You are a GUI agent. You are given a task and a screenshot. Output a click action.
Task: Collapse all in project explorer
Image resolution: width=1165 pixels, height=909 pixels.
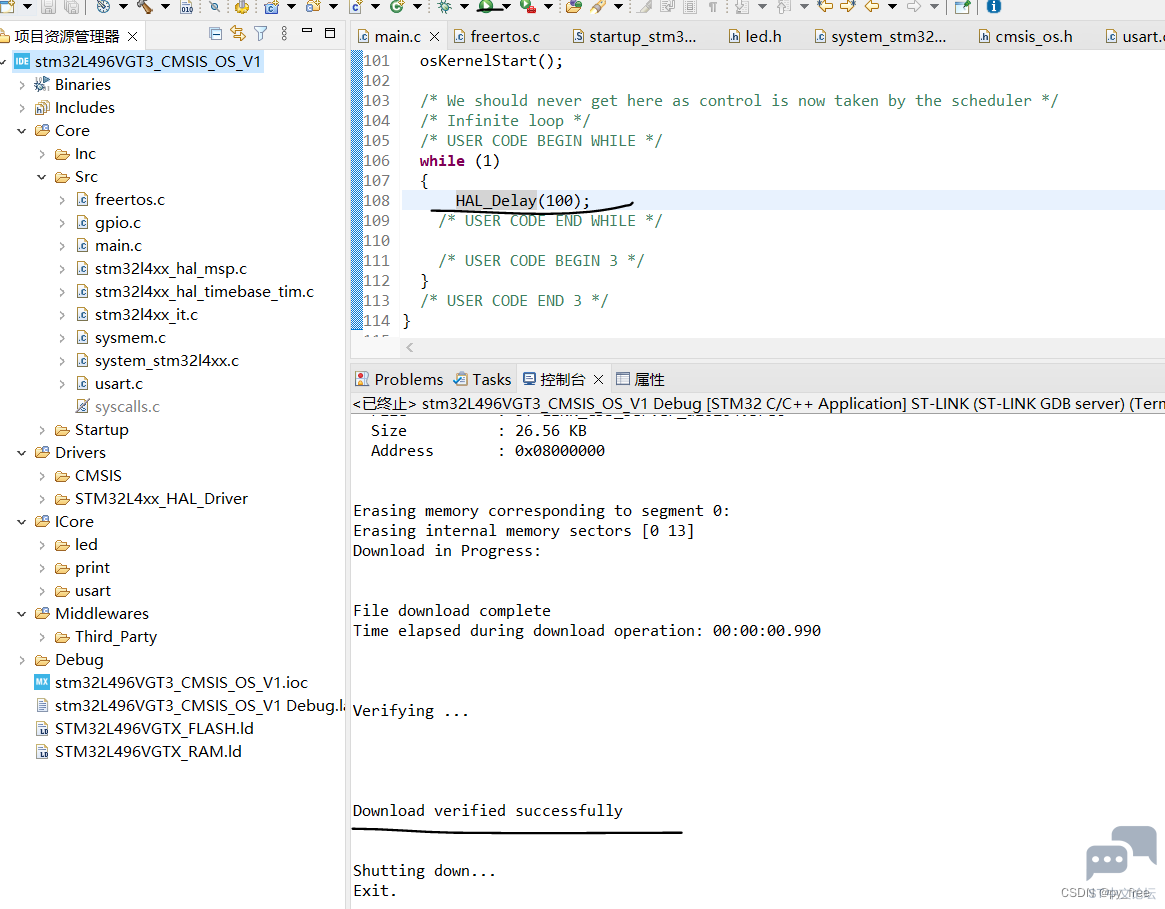pyautogui.click(x=215, y=34)
